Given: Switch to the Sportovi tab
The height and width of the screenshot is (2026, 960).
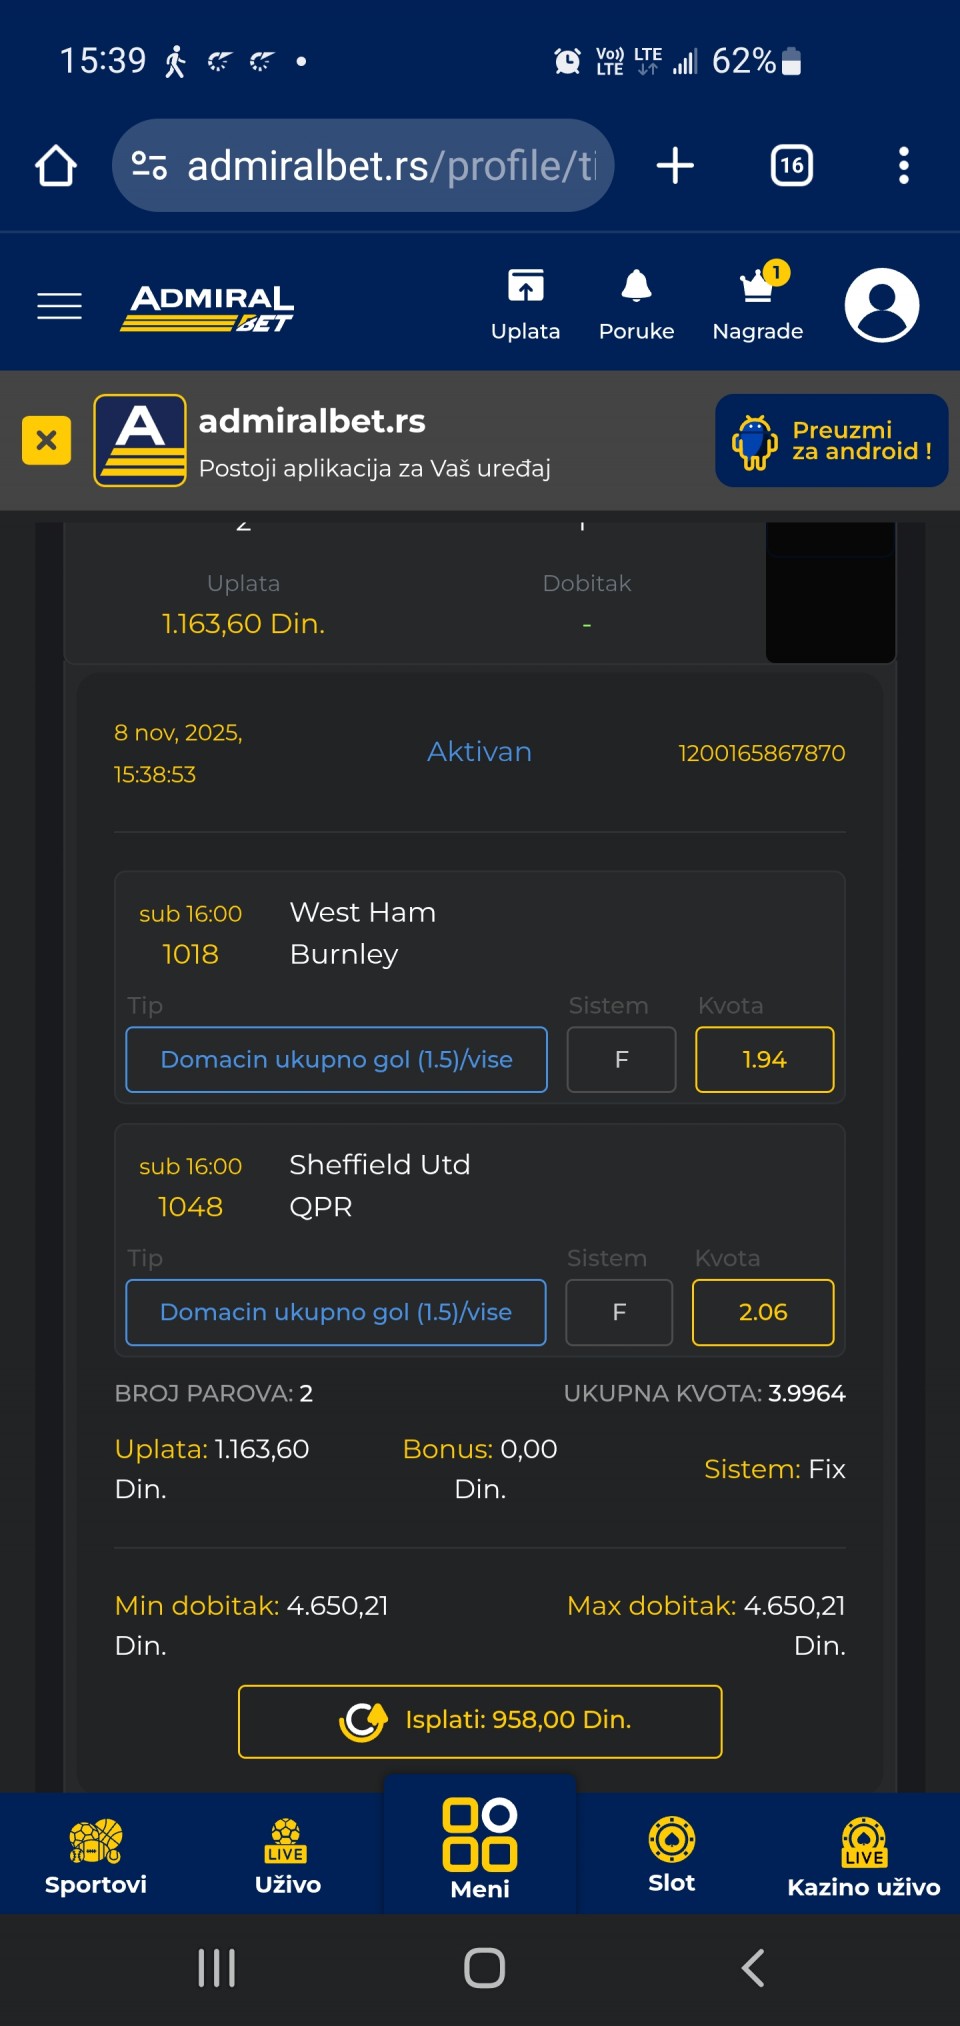Looking at the screenshot, I should click(x=96, y=1856).
